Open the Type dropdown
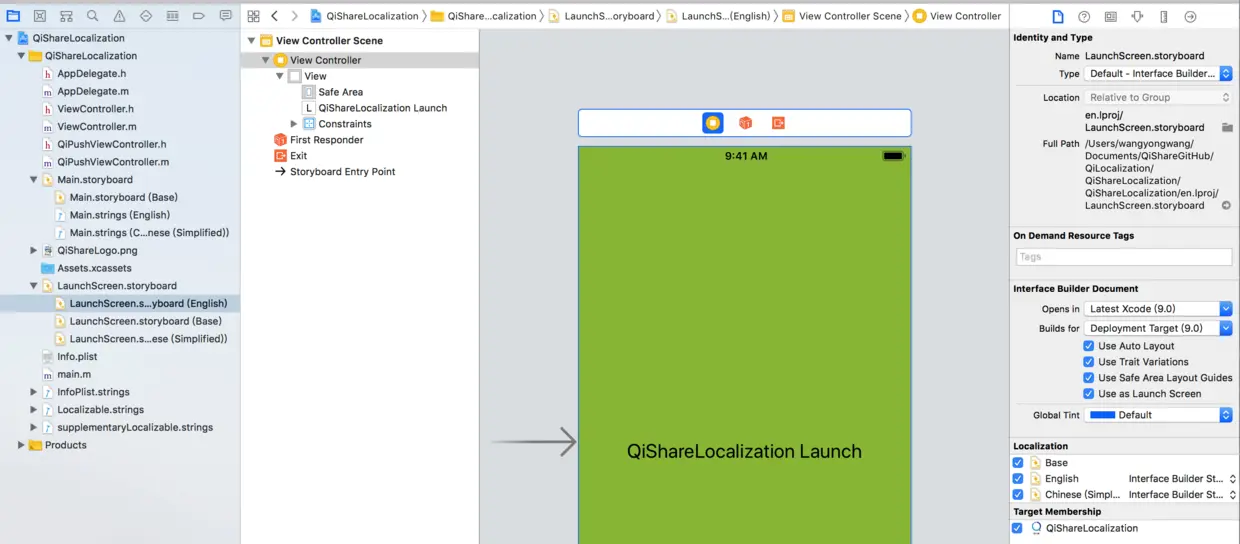Screen dimensions: 1240x544 1158,74
